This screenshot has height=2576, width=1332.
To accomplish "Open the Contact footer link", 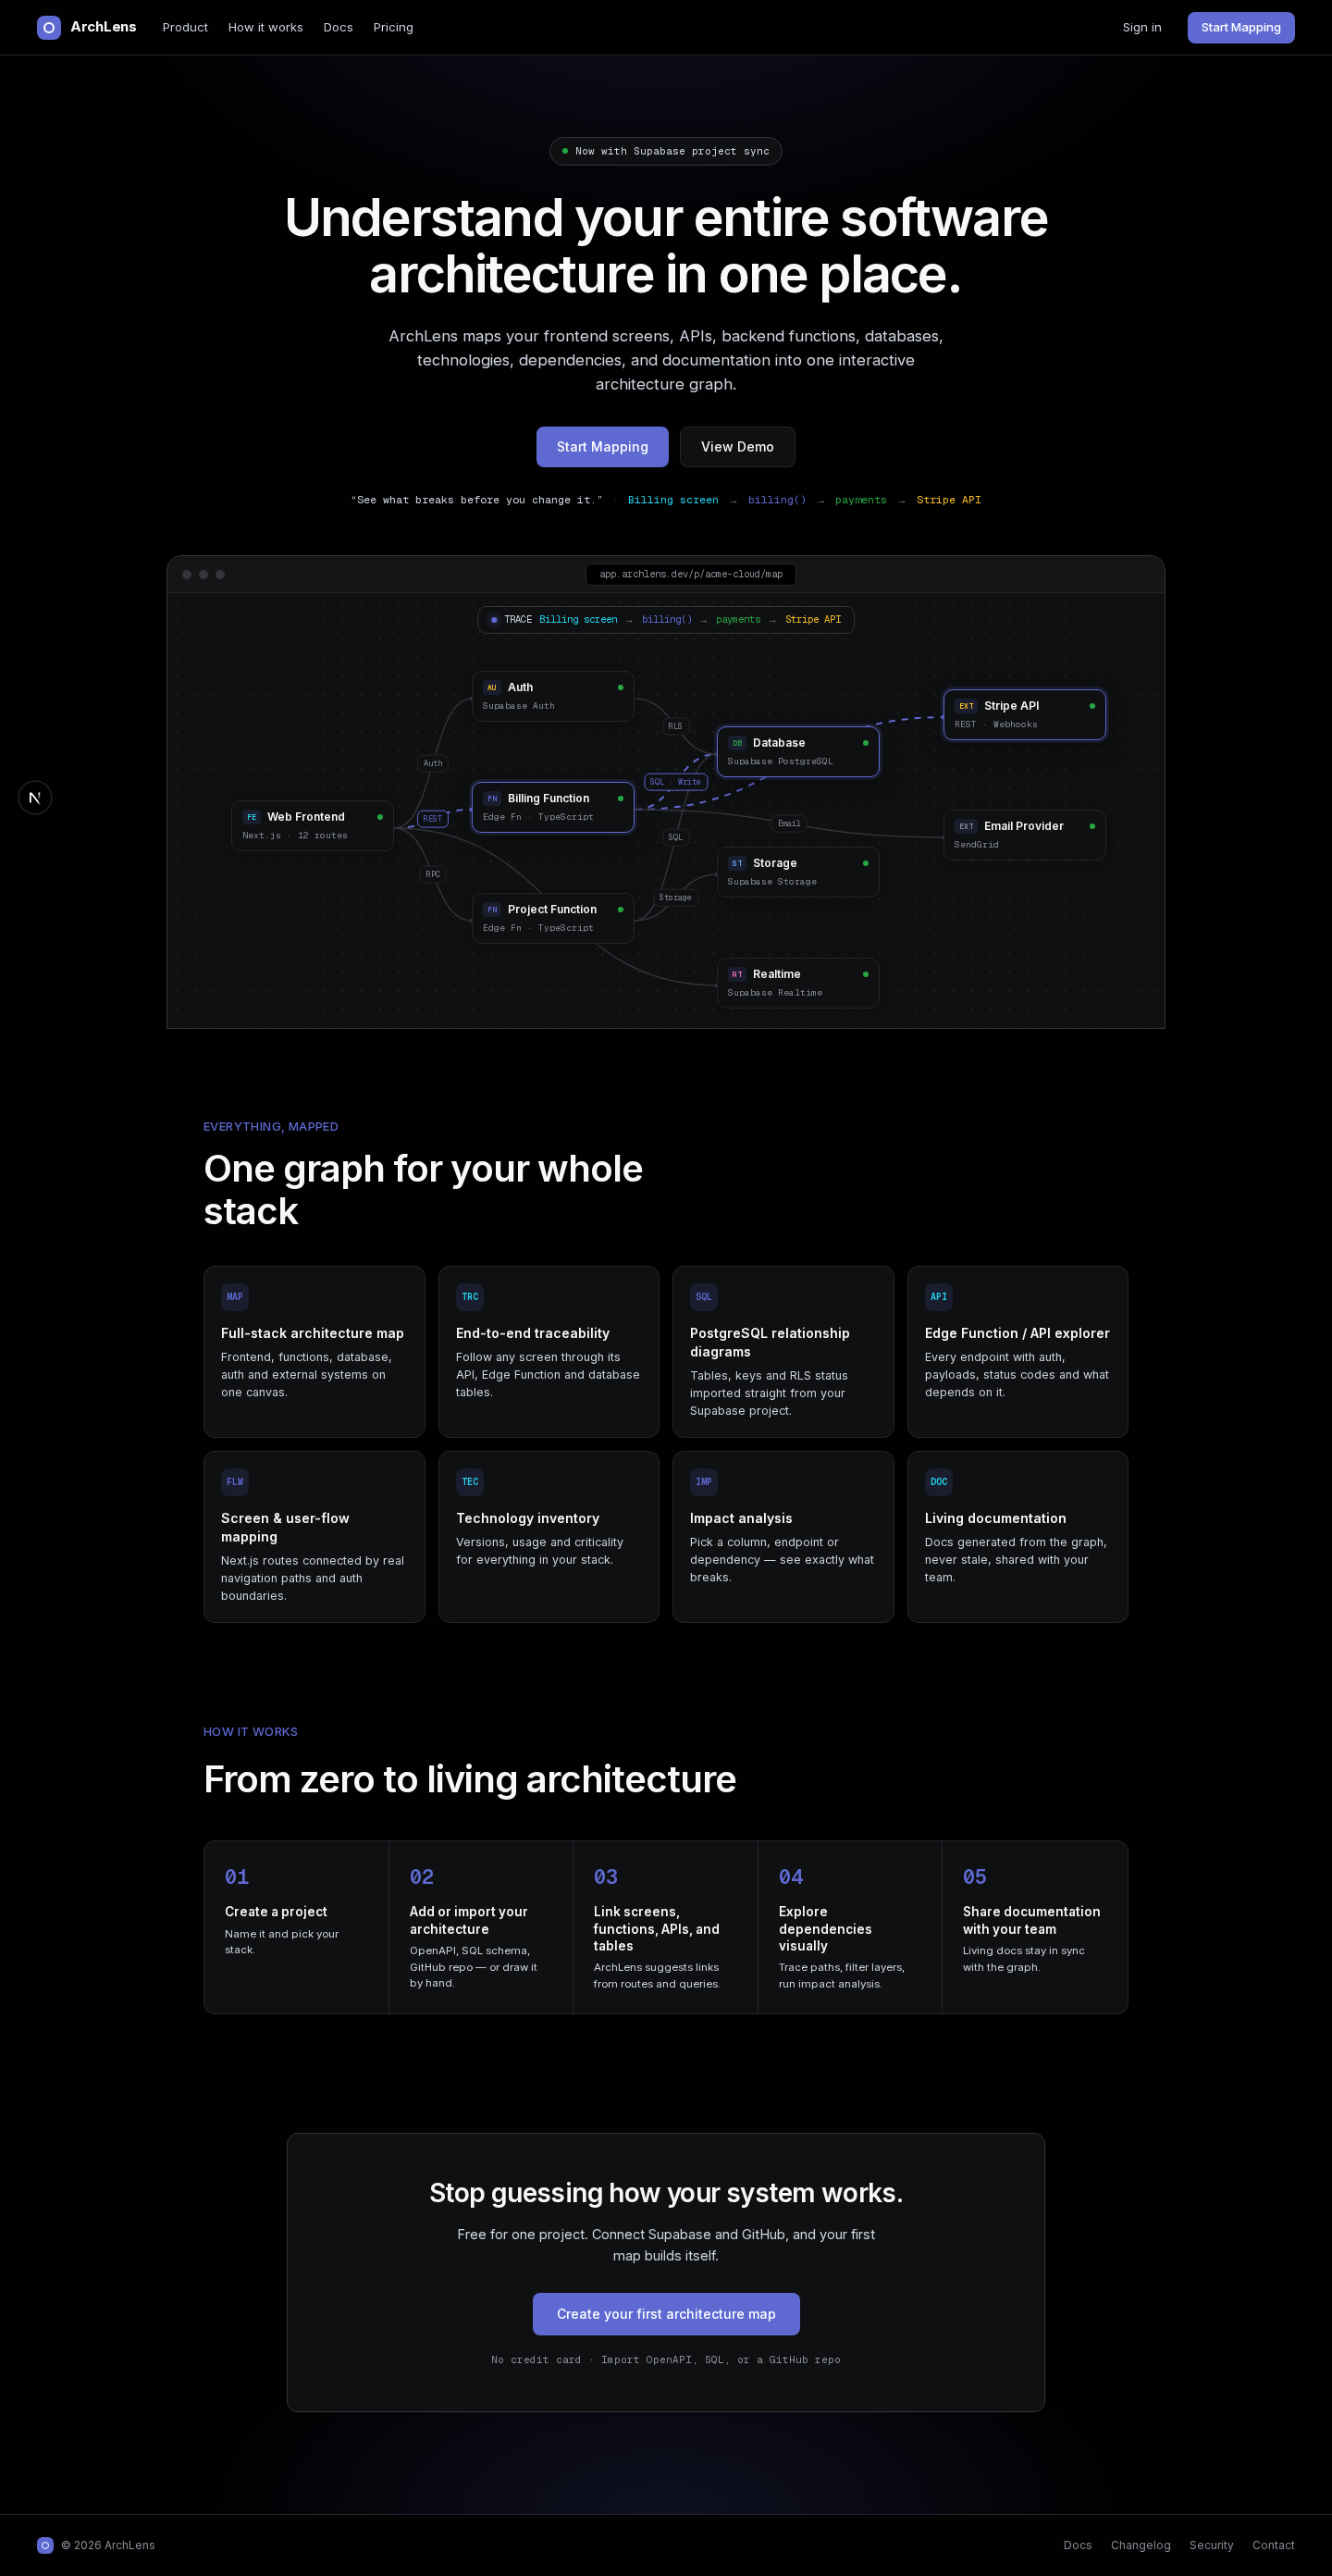I will click(1273, 2545).
